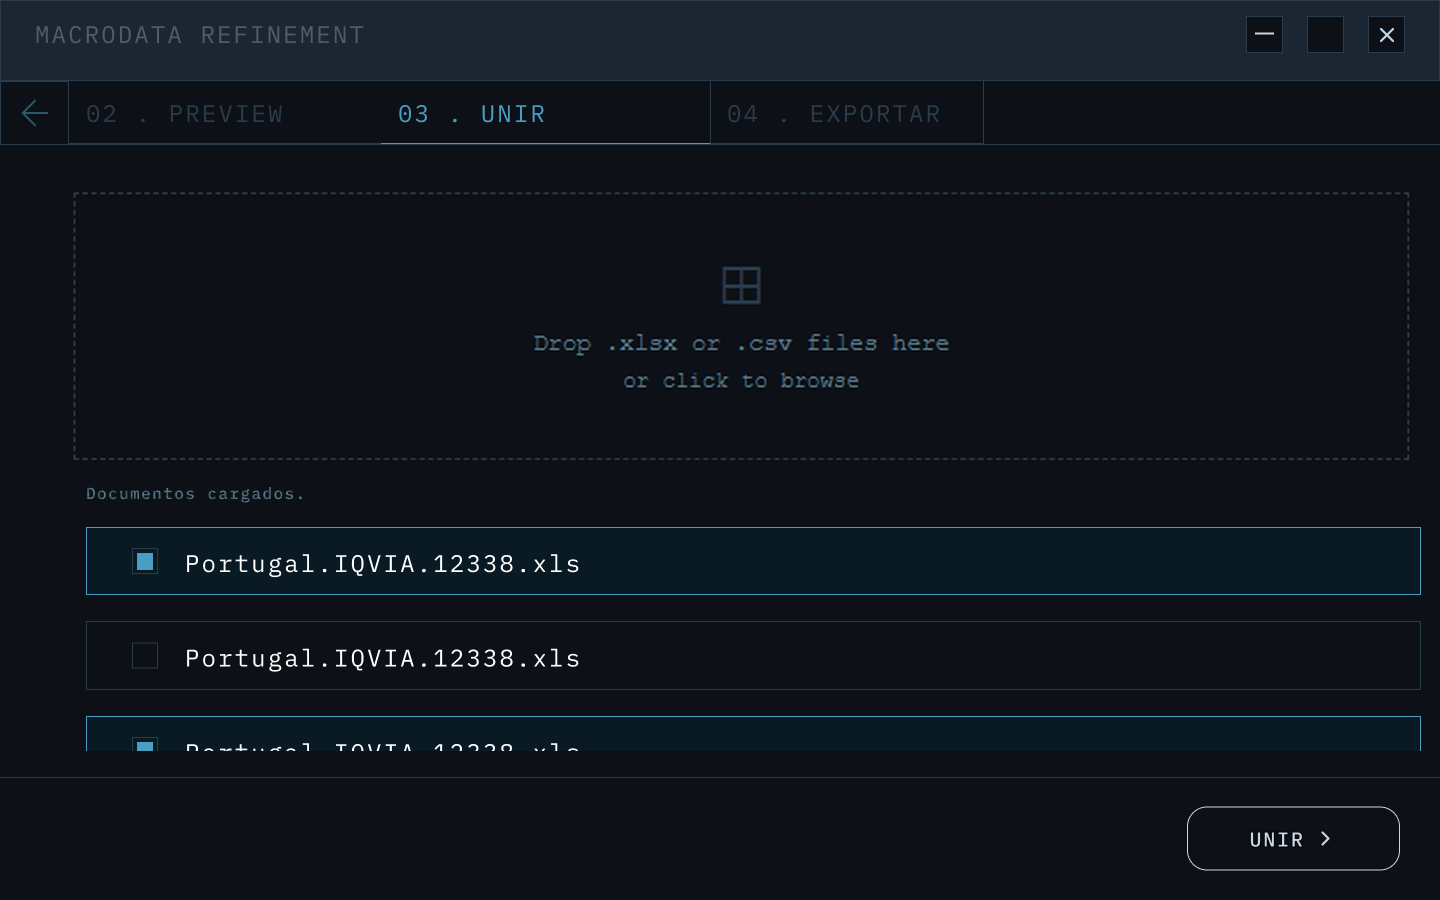Image resolution: width=1440 pixels, height=900 pixels.
Task: Open the 02 . PREVIEW tab
Action: click(x=225, y=113)
